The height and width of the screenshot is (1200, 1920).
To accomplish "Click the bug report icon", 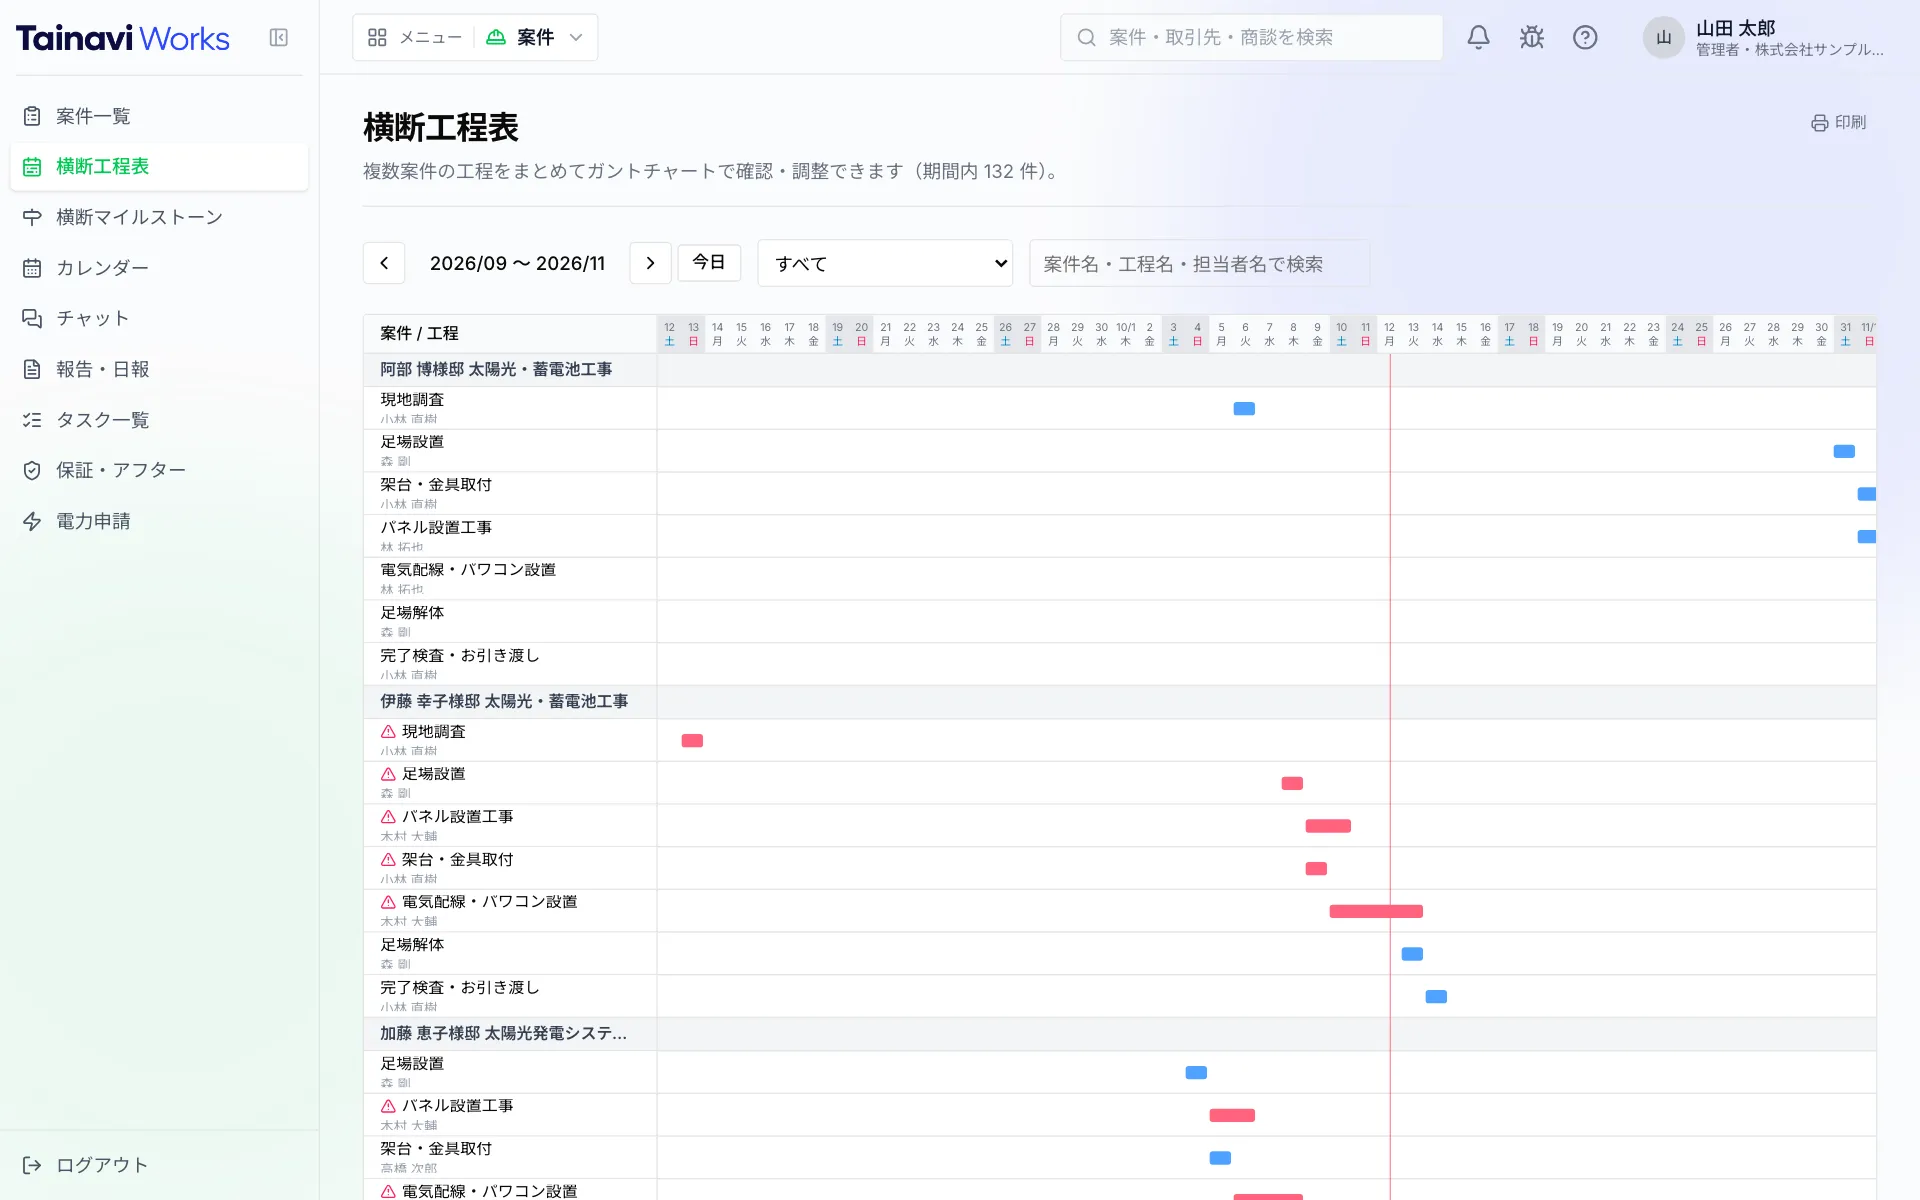I will point(1531,38).
